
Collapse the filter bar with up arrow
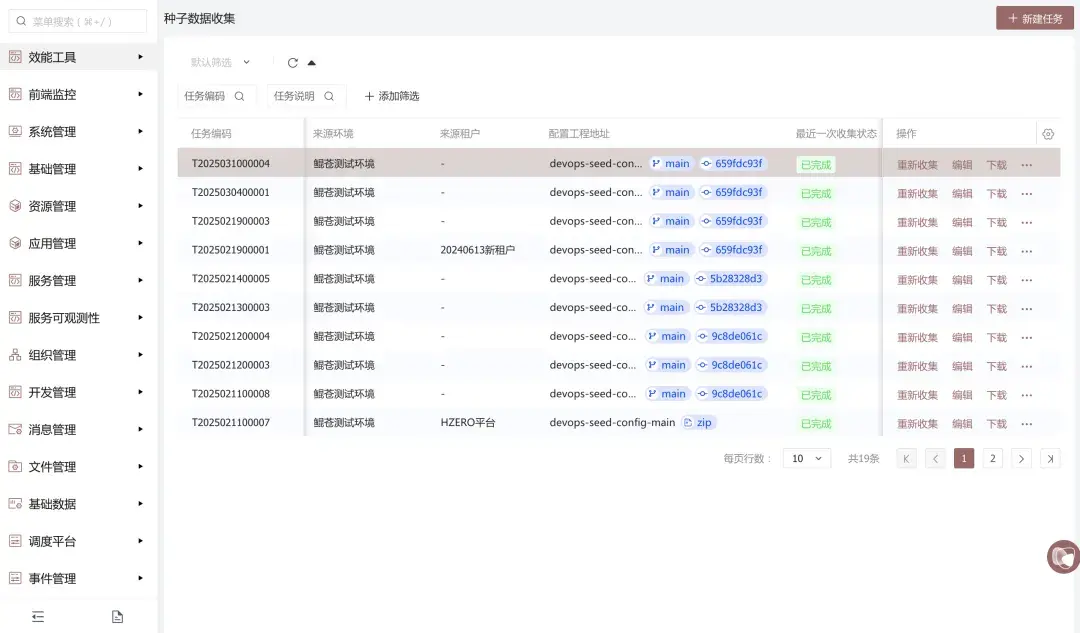point(312,63)
